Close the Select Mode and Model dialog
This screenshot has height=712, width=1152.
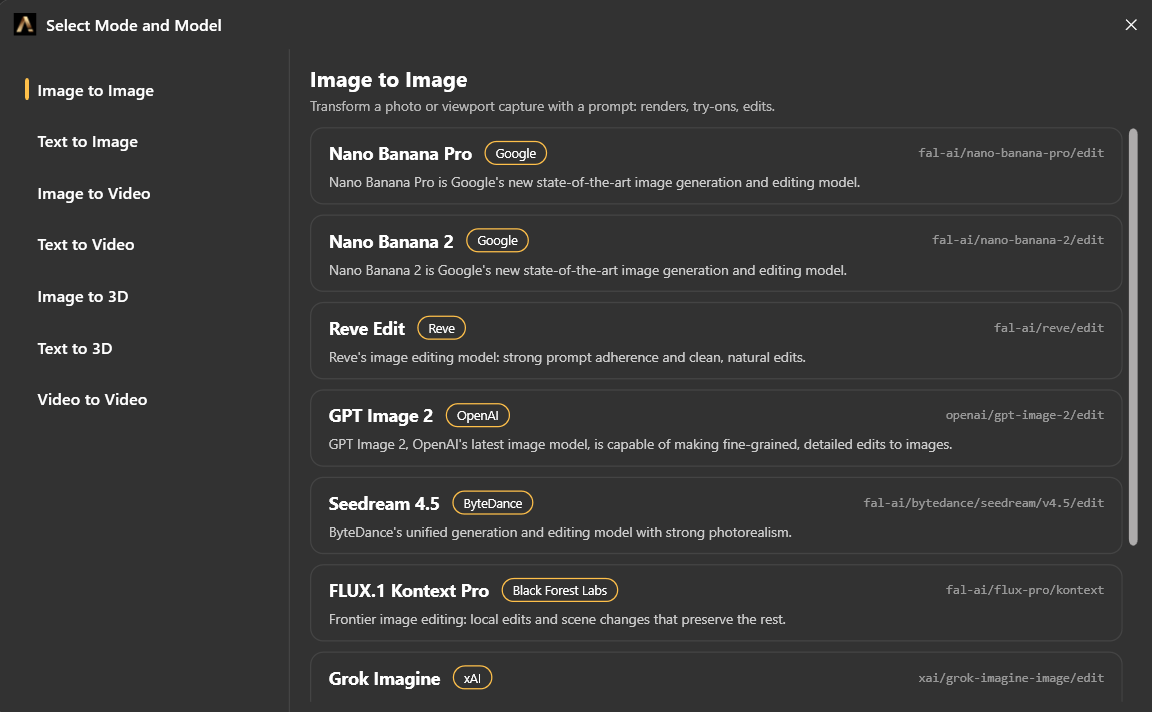pos(1131,25)
